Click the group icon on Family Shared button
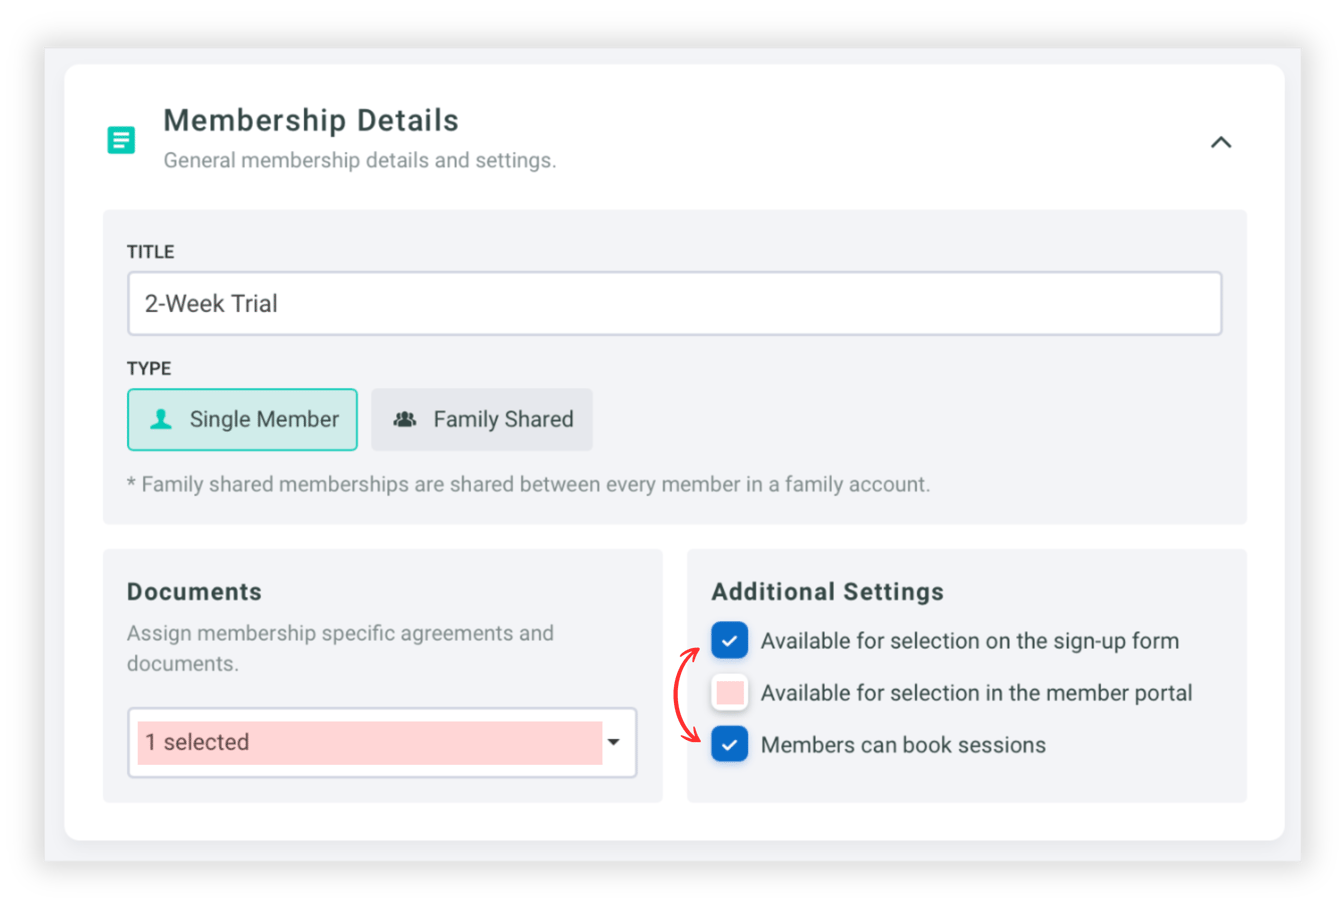 (405, 419)
